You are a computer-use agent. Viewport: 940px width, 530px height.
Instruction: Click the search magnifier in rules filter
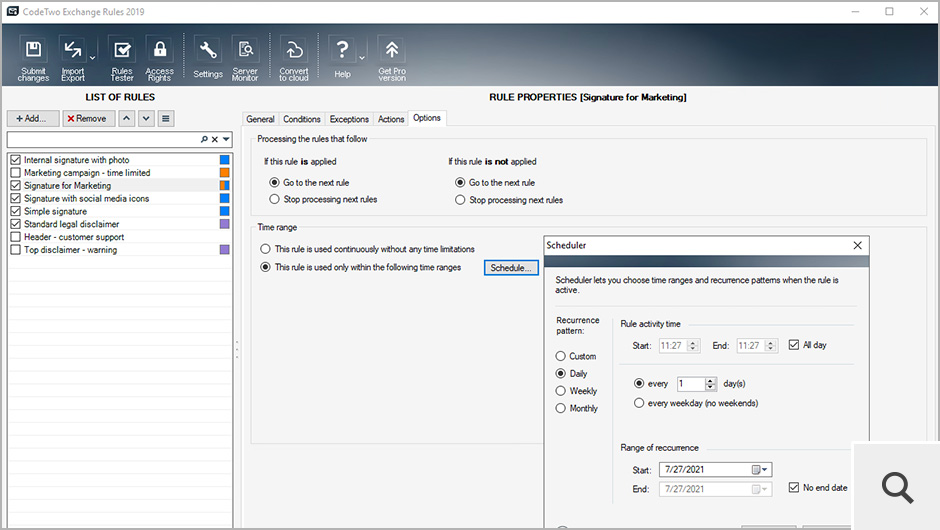point(204,139)
